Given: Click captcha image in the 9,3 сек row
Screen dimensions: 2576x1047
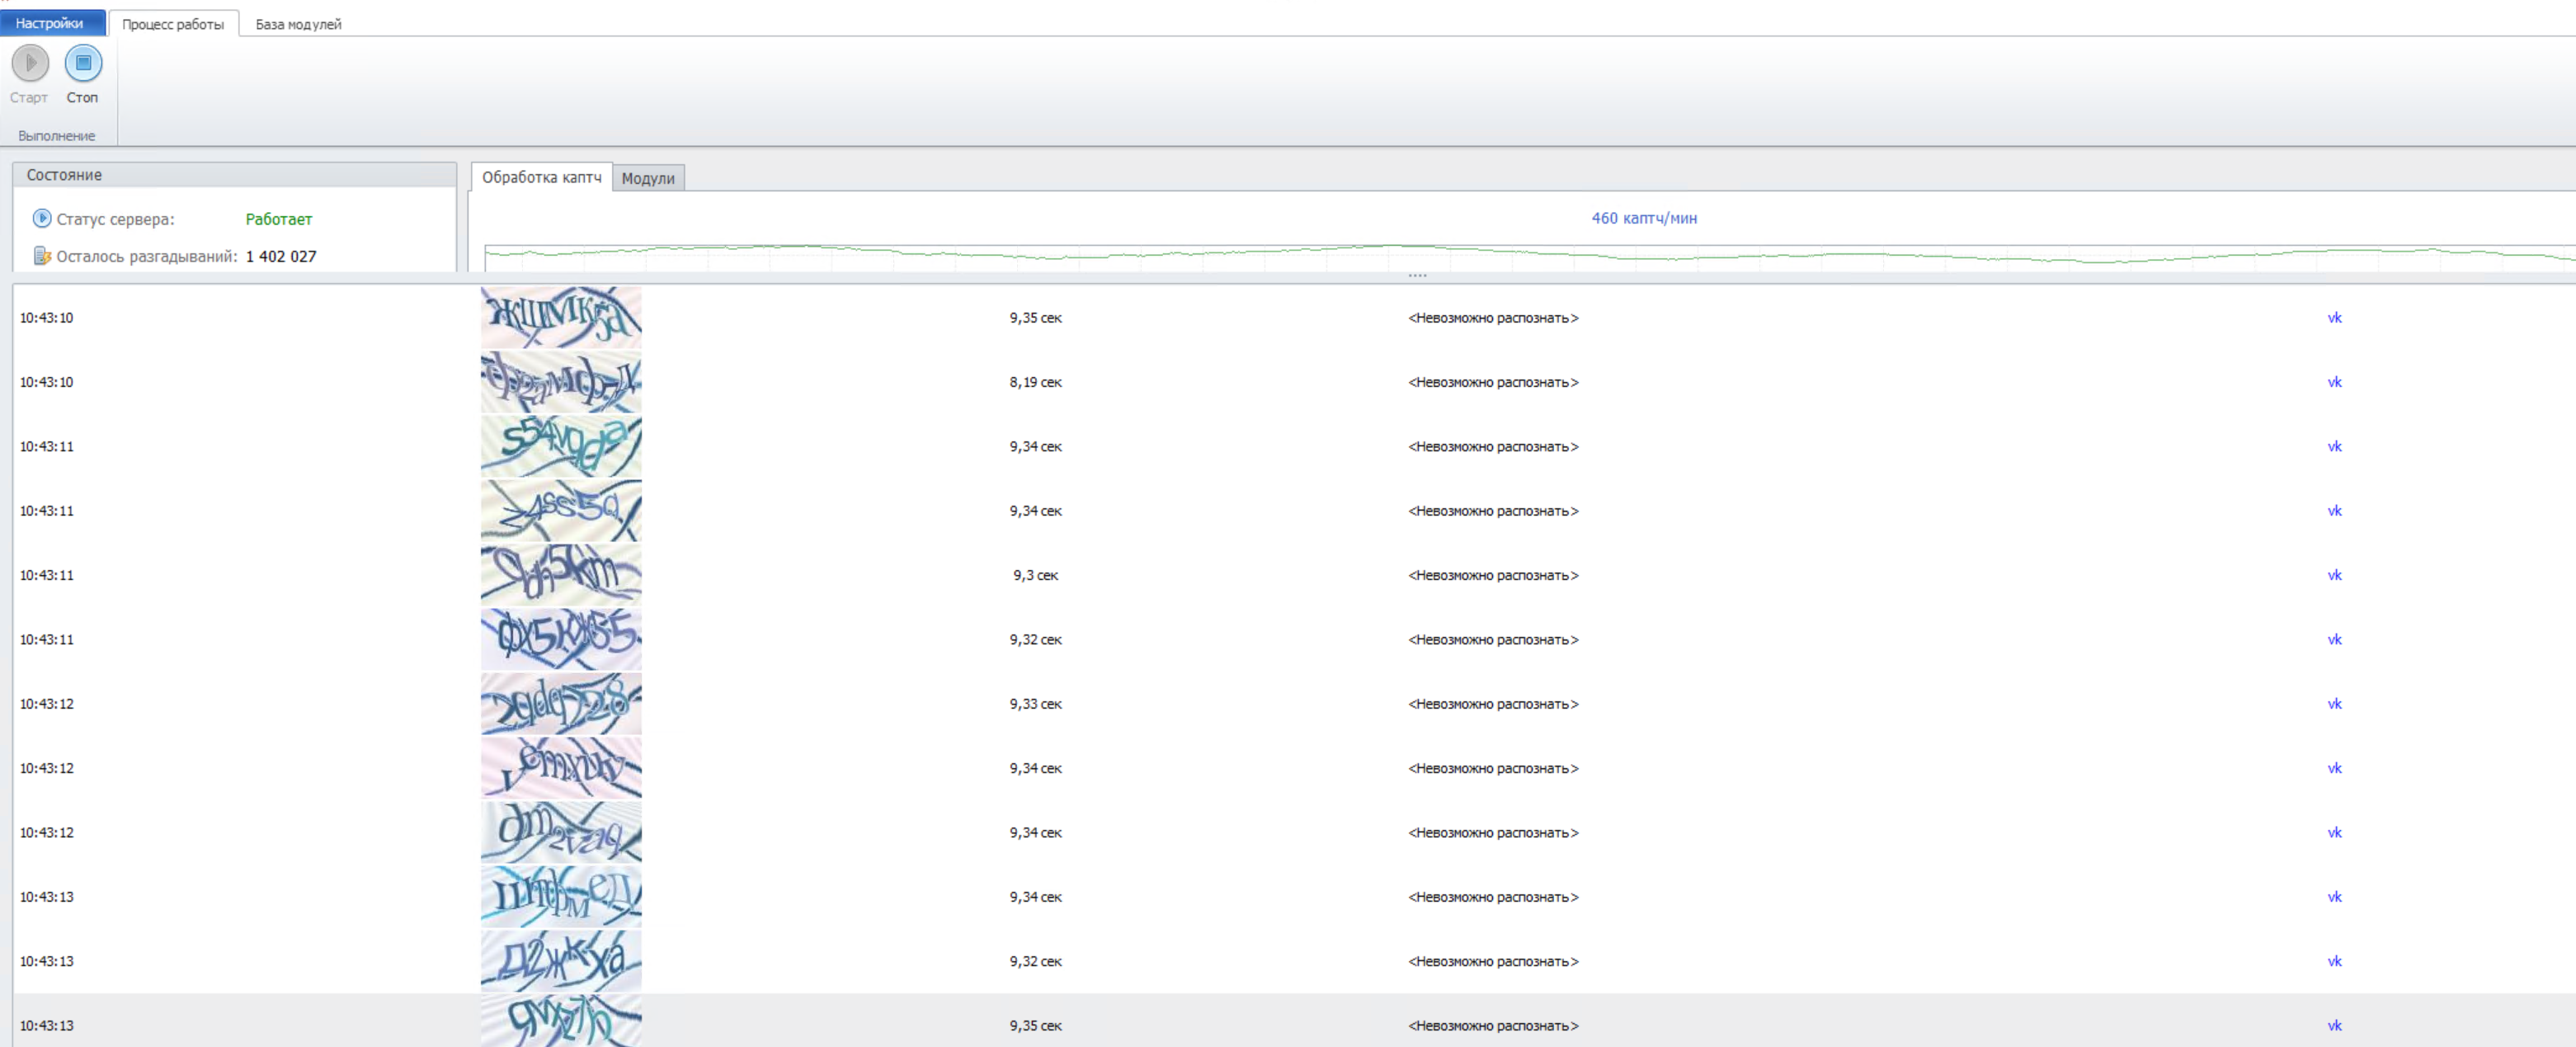Looking at the screenshot, I should coord(561,575).
